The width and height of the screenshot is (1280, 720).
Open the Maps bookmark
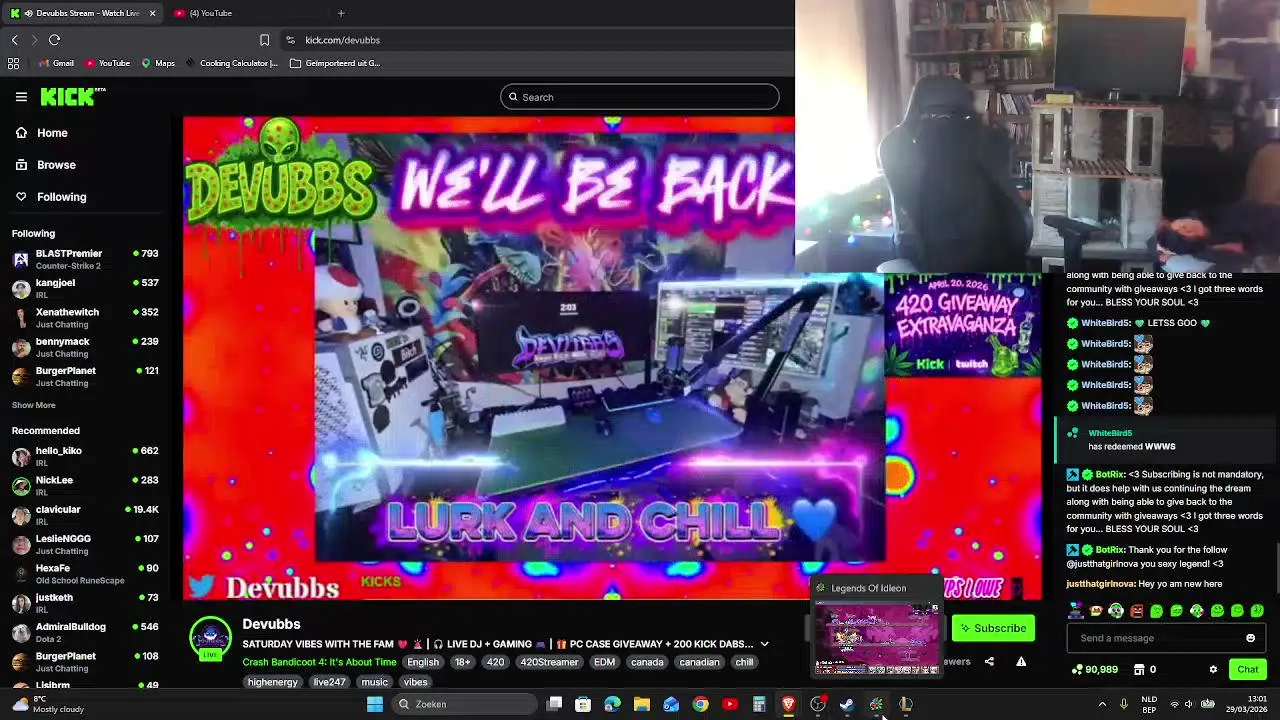coord(158,63)
